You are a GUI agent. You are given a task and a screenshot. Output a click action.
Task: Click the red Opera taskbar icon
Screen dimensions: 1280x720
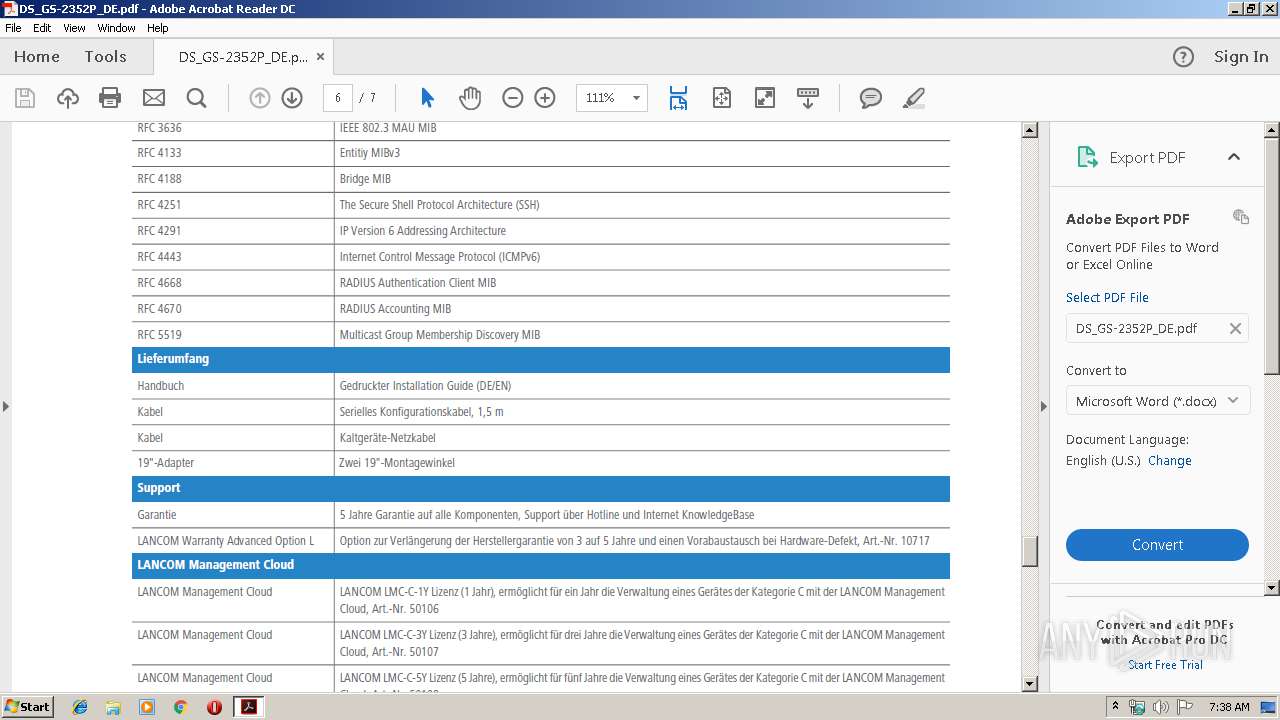(214, 707)
